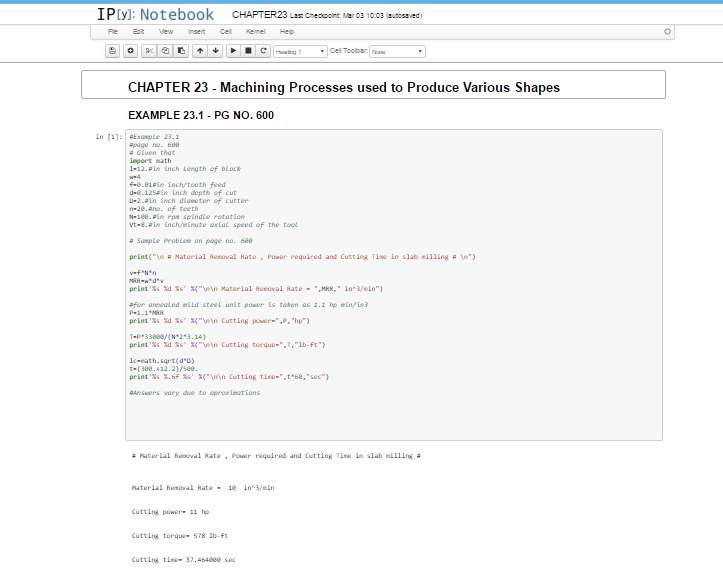Move the selected cell down

[215, 50]
